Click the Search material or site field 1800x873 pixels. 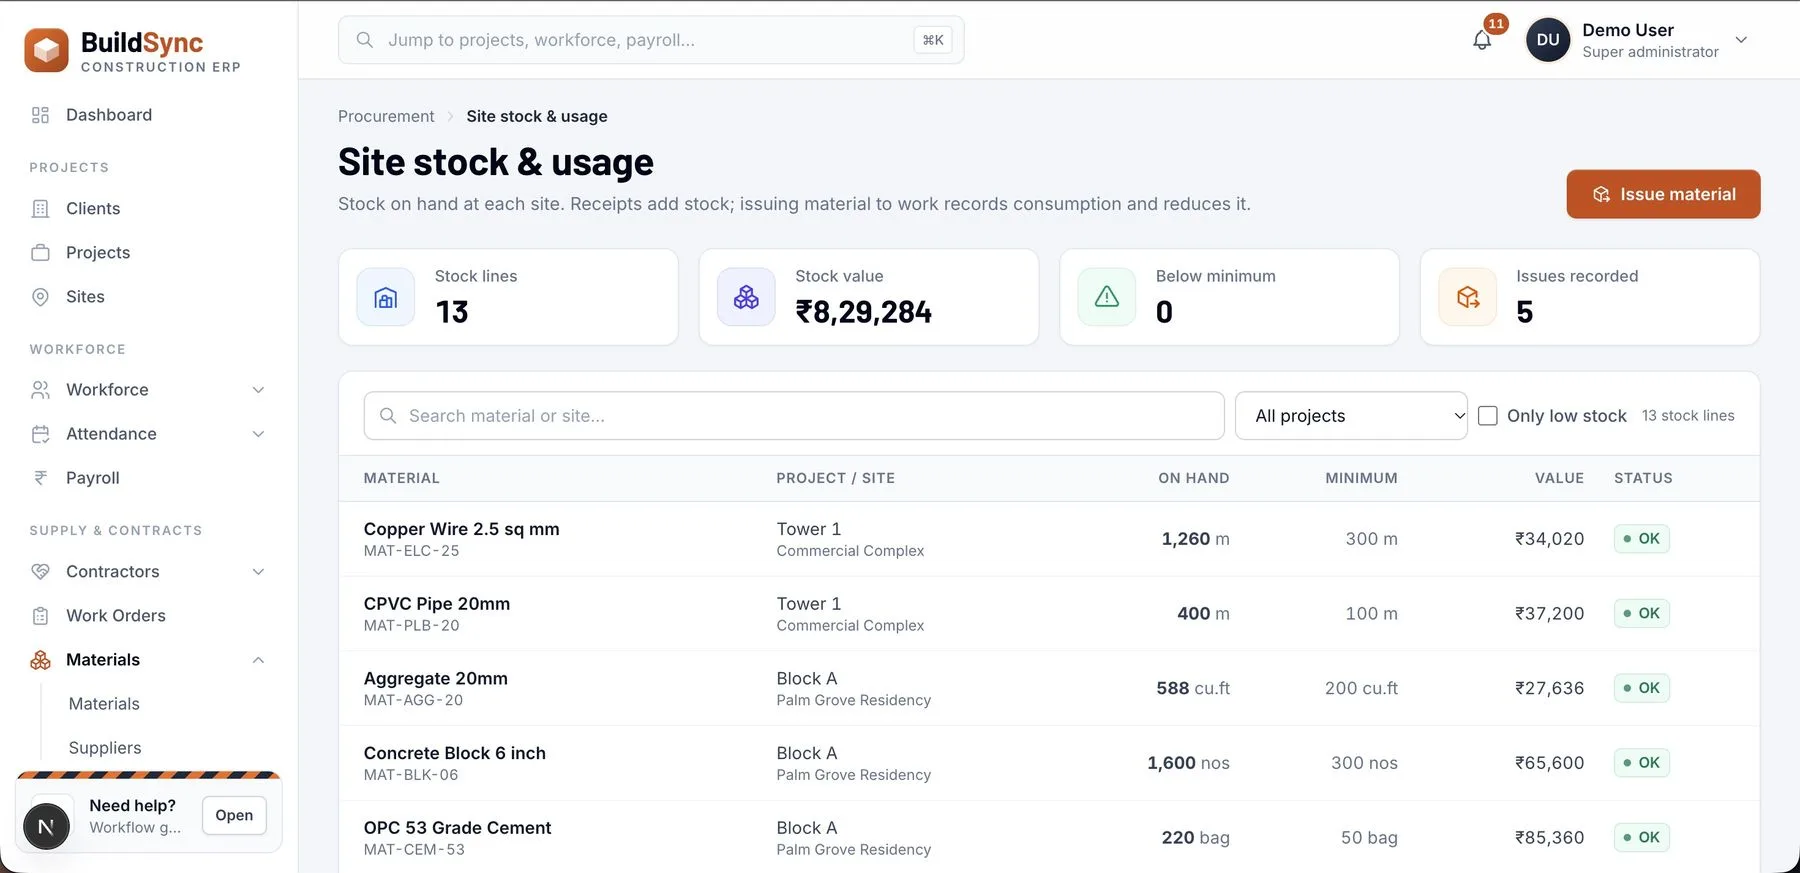794,416
